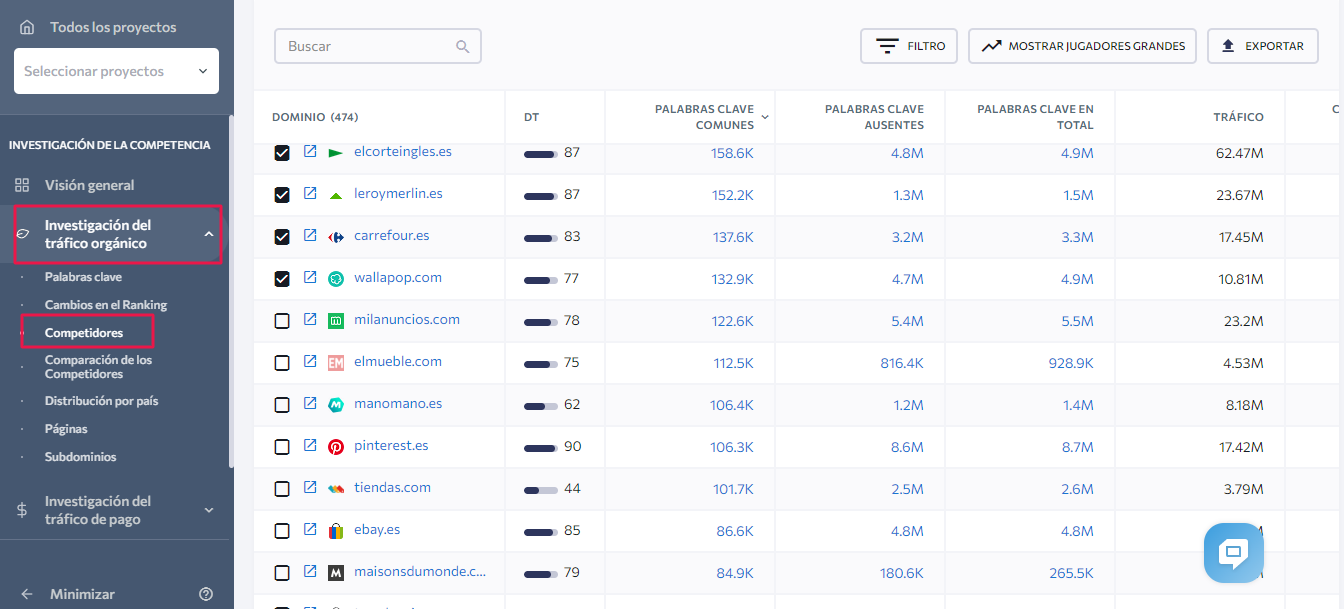This screenshot has width=1344, height=609.
Task: Uncheck the elcorteingles.es checkbox
Action: [x=282, y=153]
